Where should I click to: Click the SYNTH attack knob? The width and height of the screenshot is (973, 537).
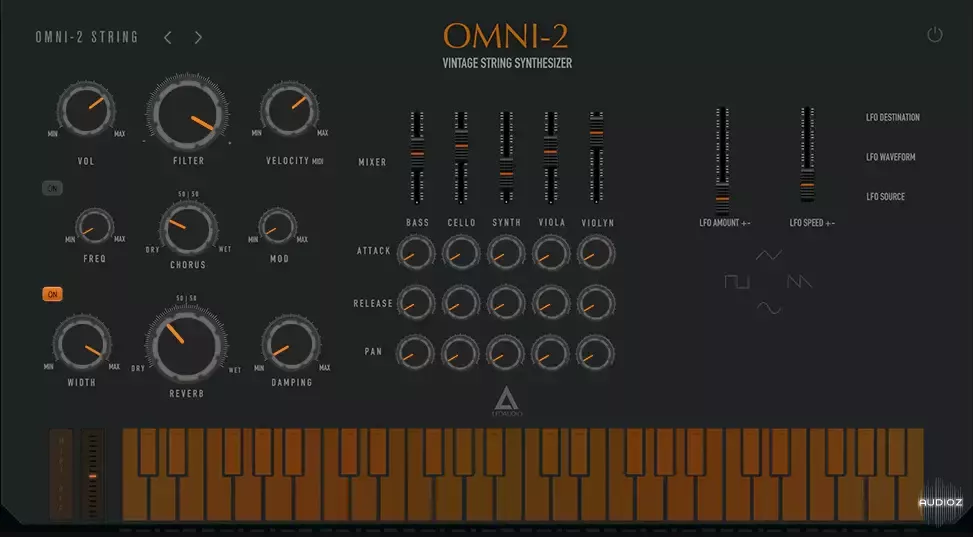506,253
